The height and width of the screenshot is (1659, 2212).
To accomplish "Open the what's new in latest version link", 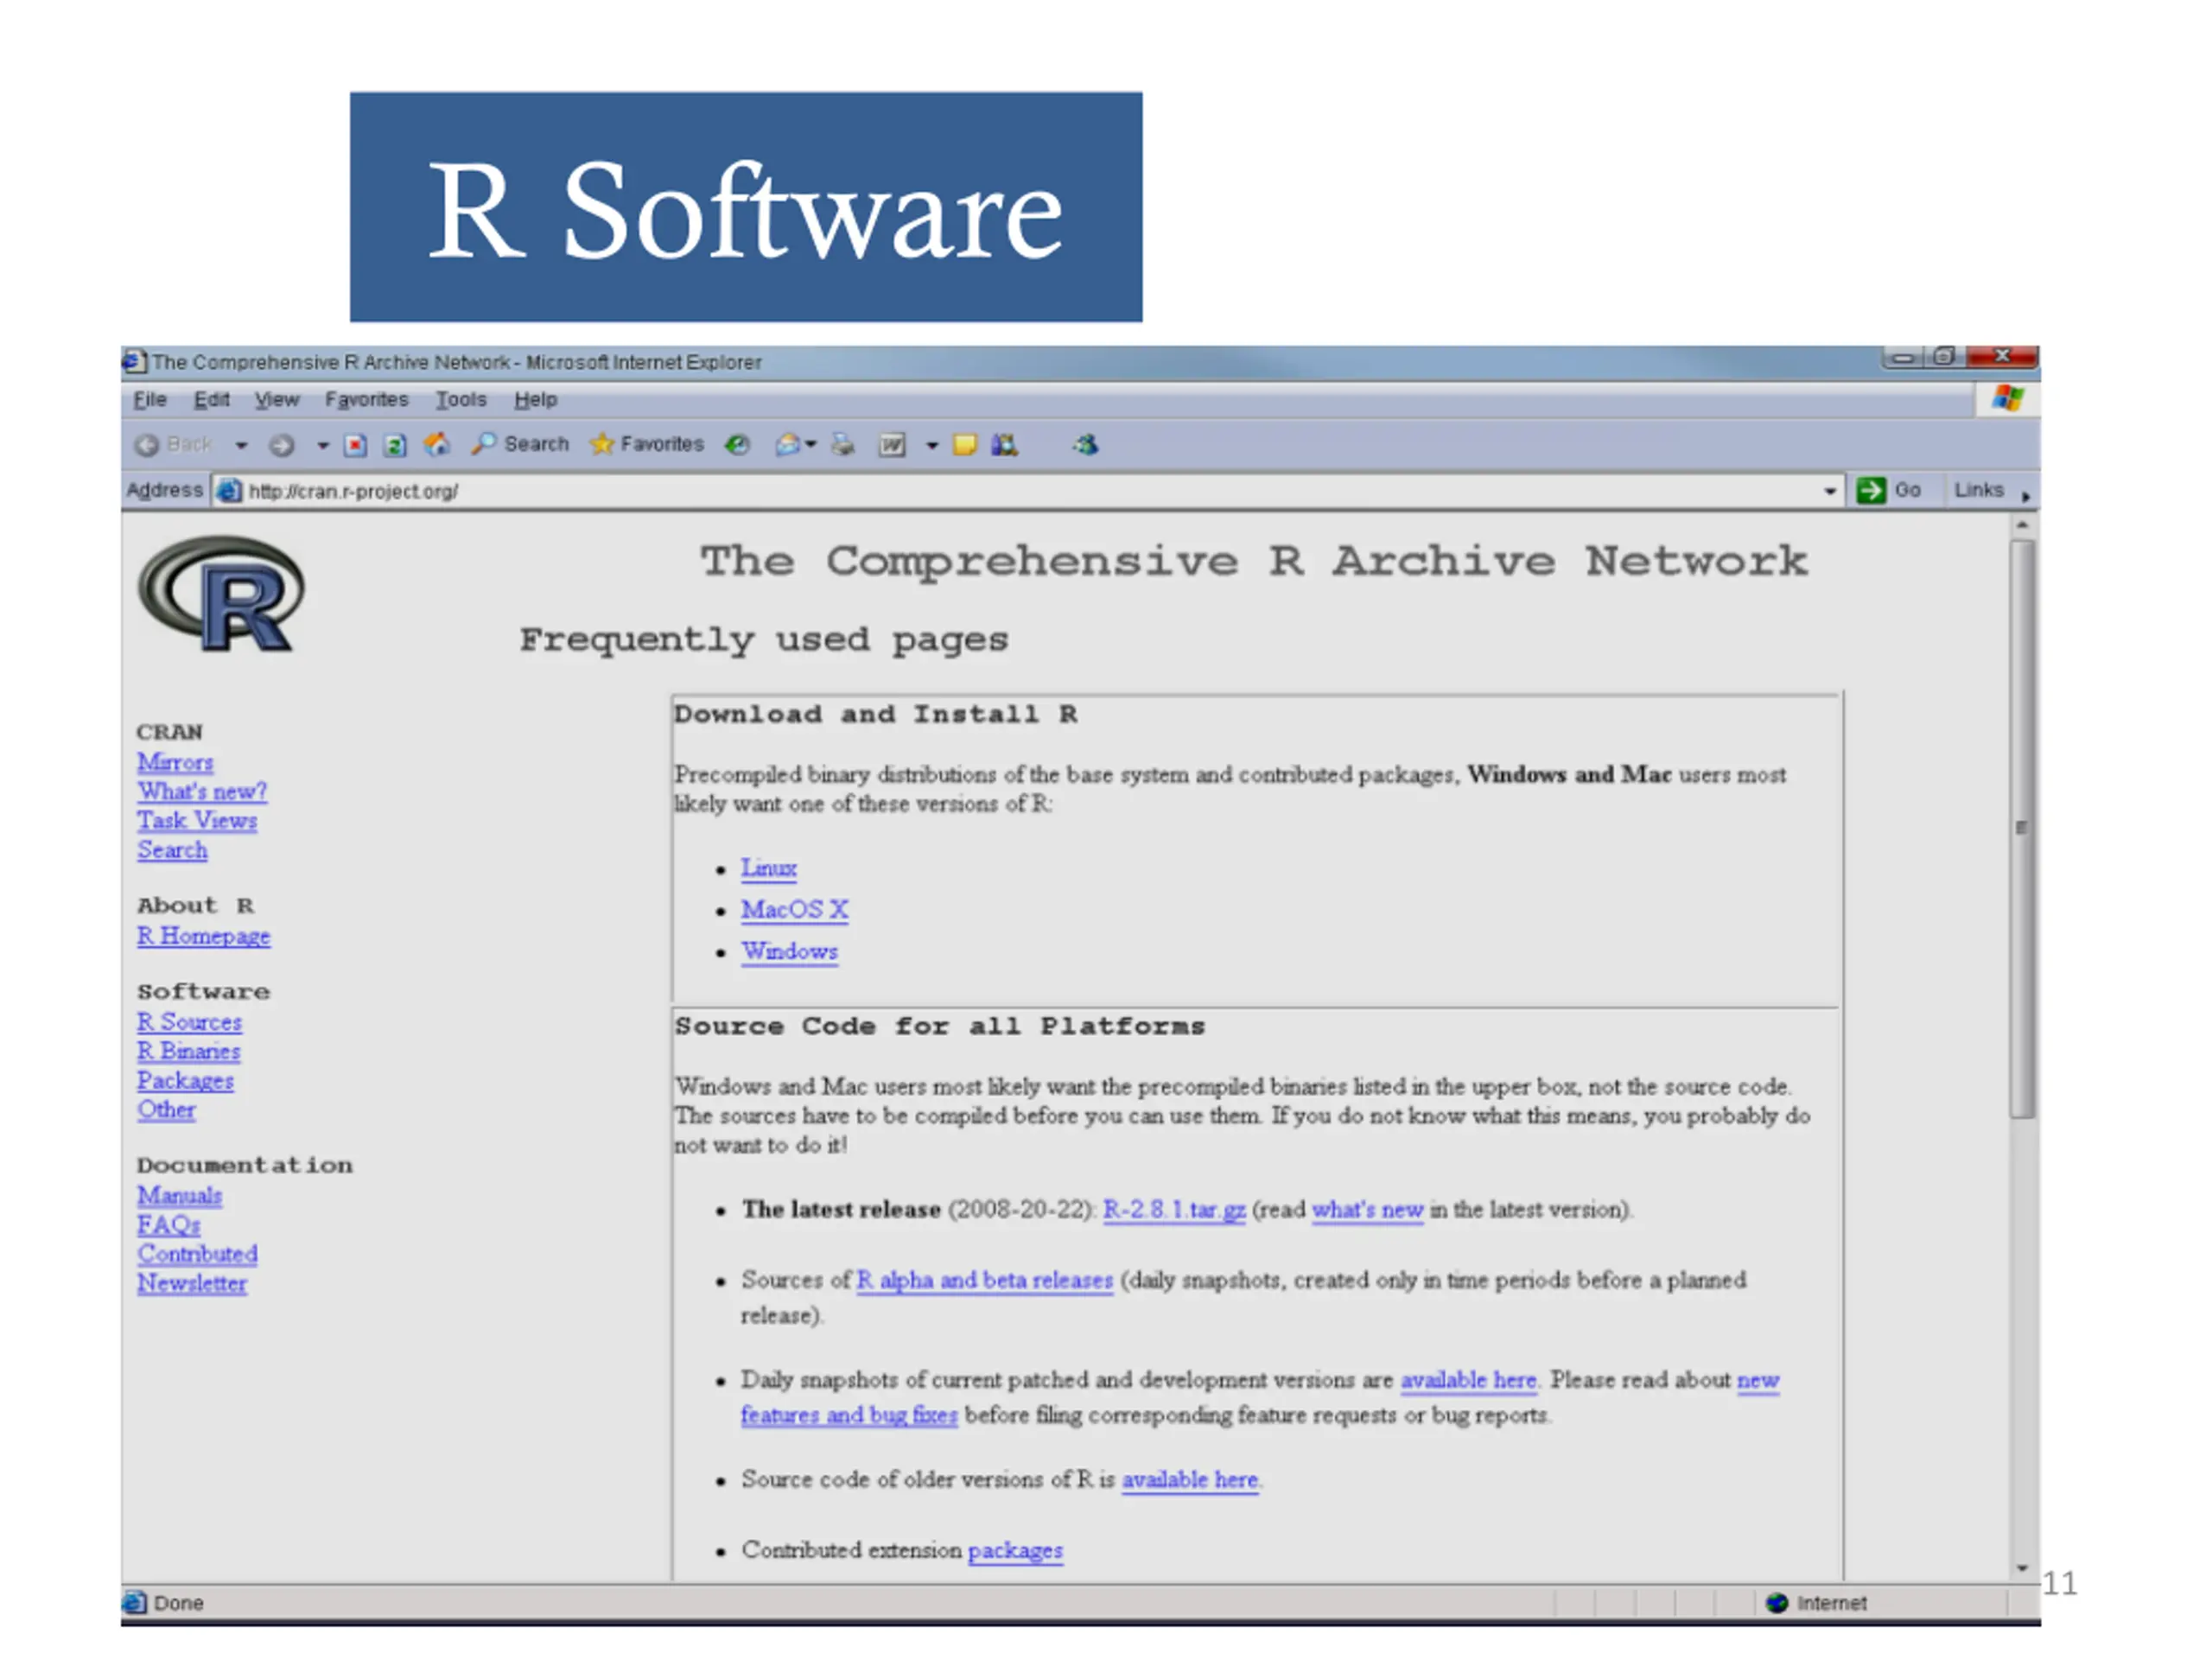I will pyautogui.click(x=1367, y=1210).
